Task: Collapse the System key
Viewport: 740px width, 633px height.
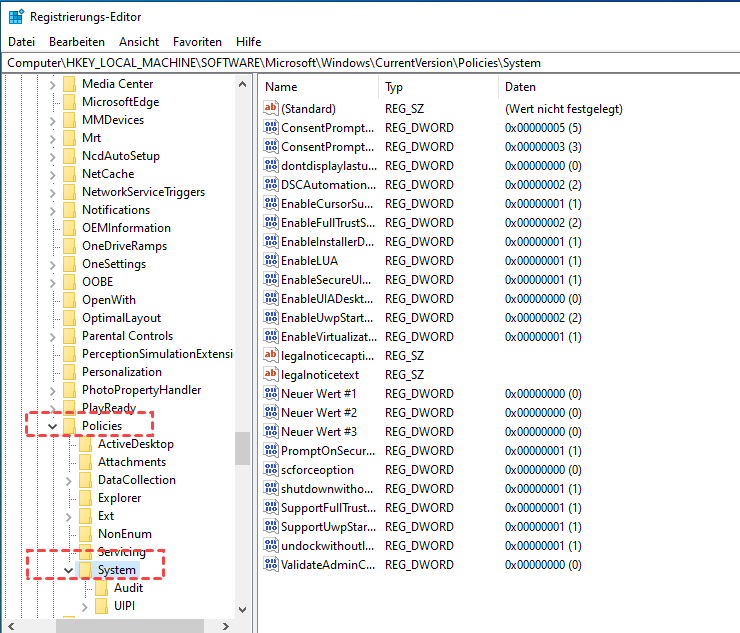Action: pyautogui.click(x=68, y=570)
